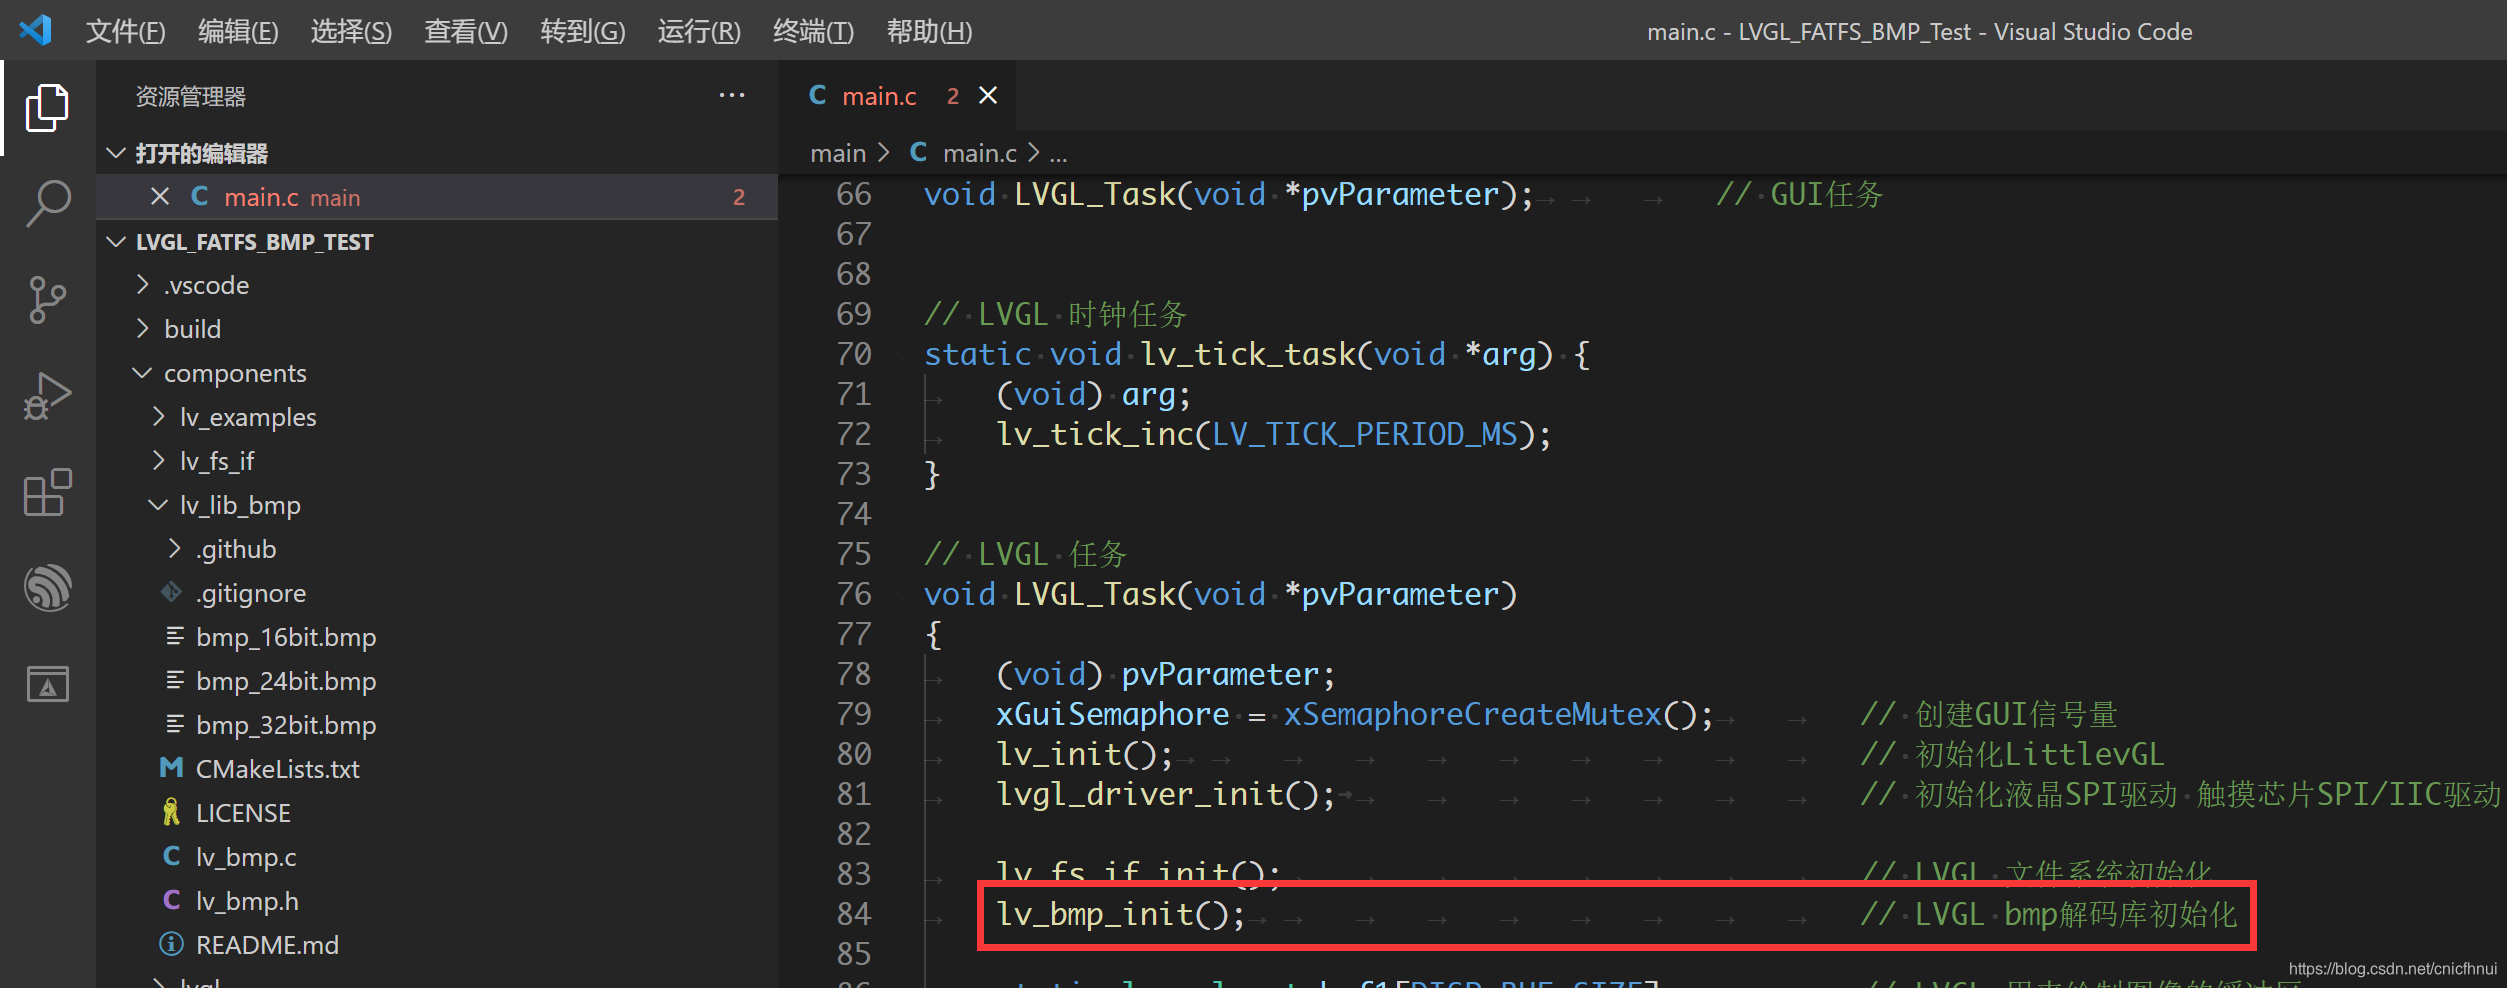Image resolution: width=2507 pixels, height=988 pixels.
Task: Open lv_bmp.h in the explorer
Action: 247,901
